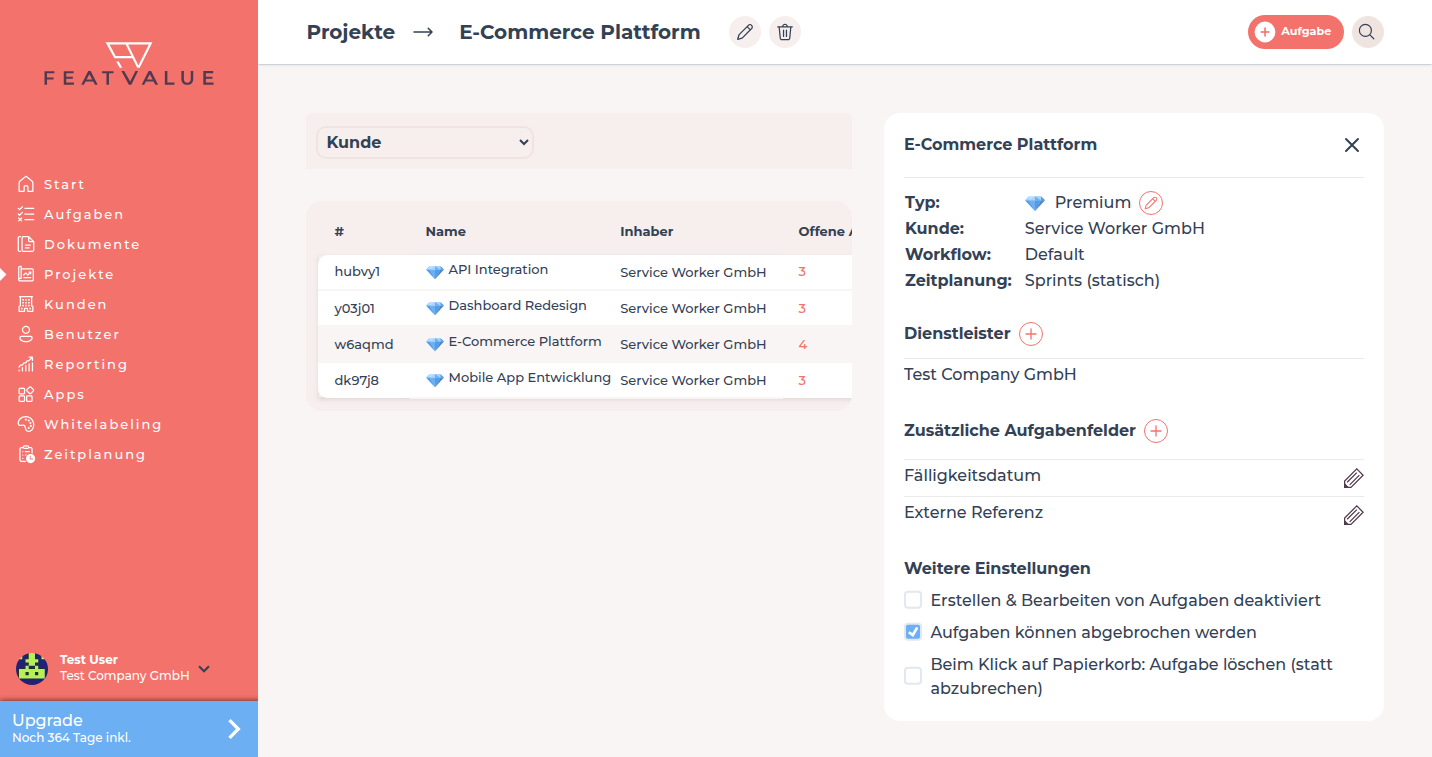This screenshot has width=1432, height=757.
Task: Click Sprints (statisch) Zeitplanung value
Action: [1092, 281]
